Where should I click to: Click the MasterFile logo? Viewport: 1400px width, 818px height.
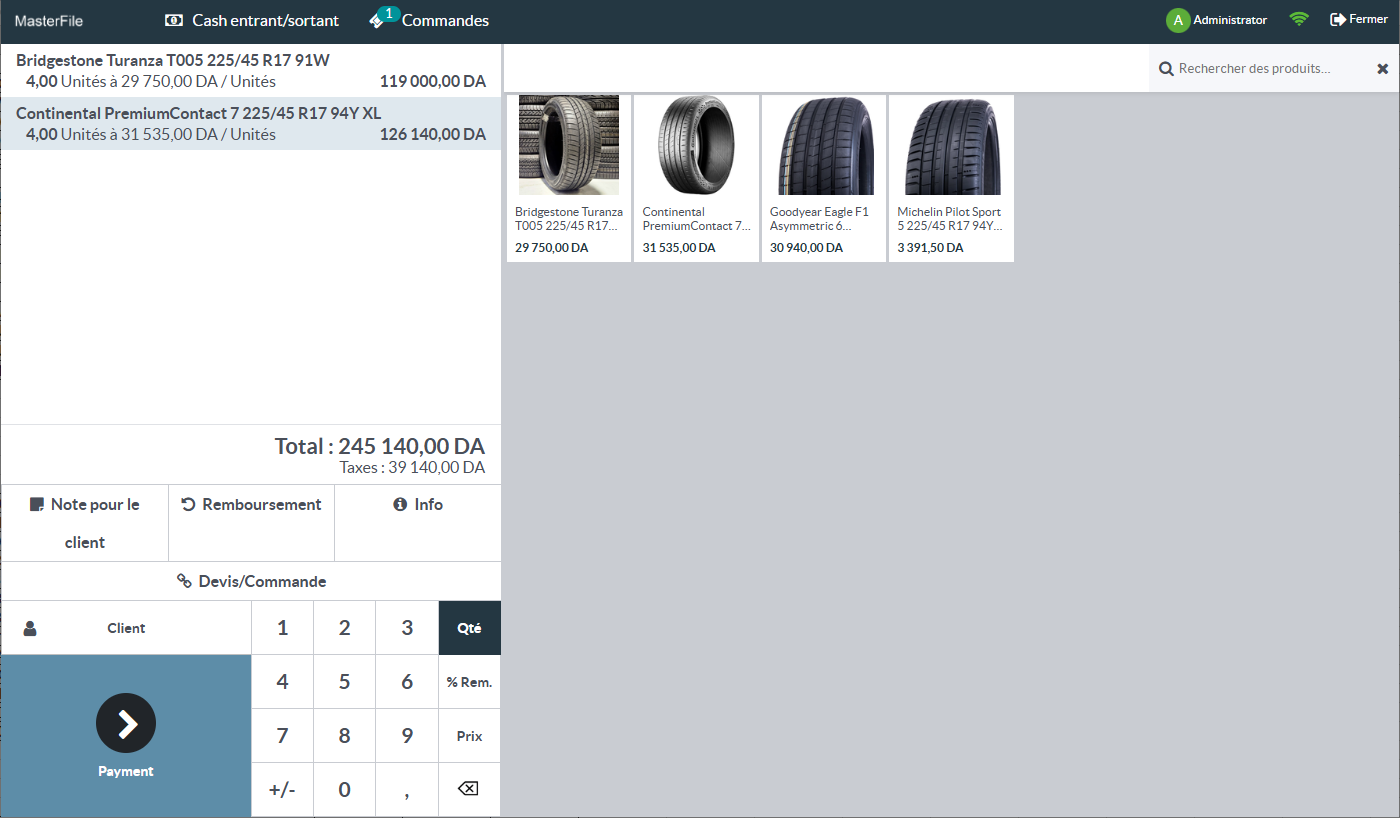(49, 21)
